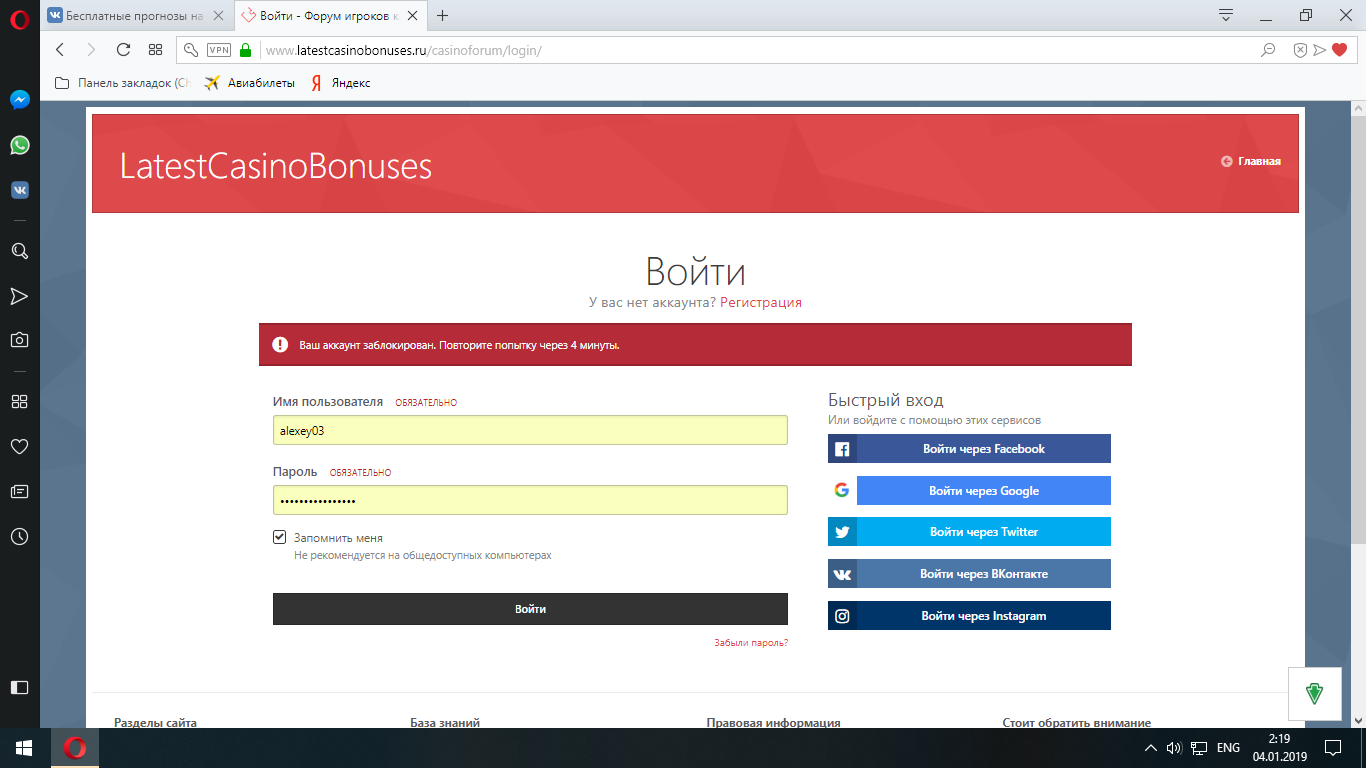Screen dimensions: 1366x768
Task: Click the username input field
Action: tap(530, 430)
